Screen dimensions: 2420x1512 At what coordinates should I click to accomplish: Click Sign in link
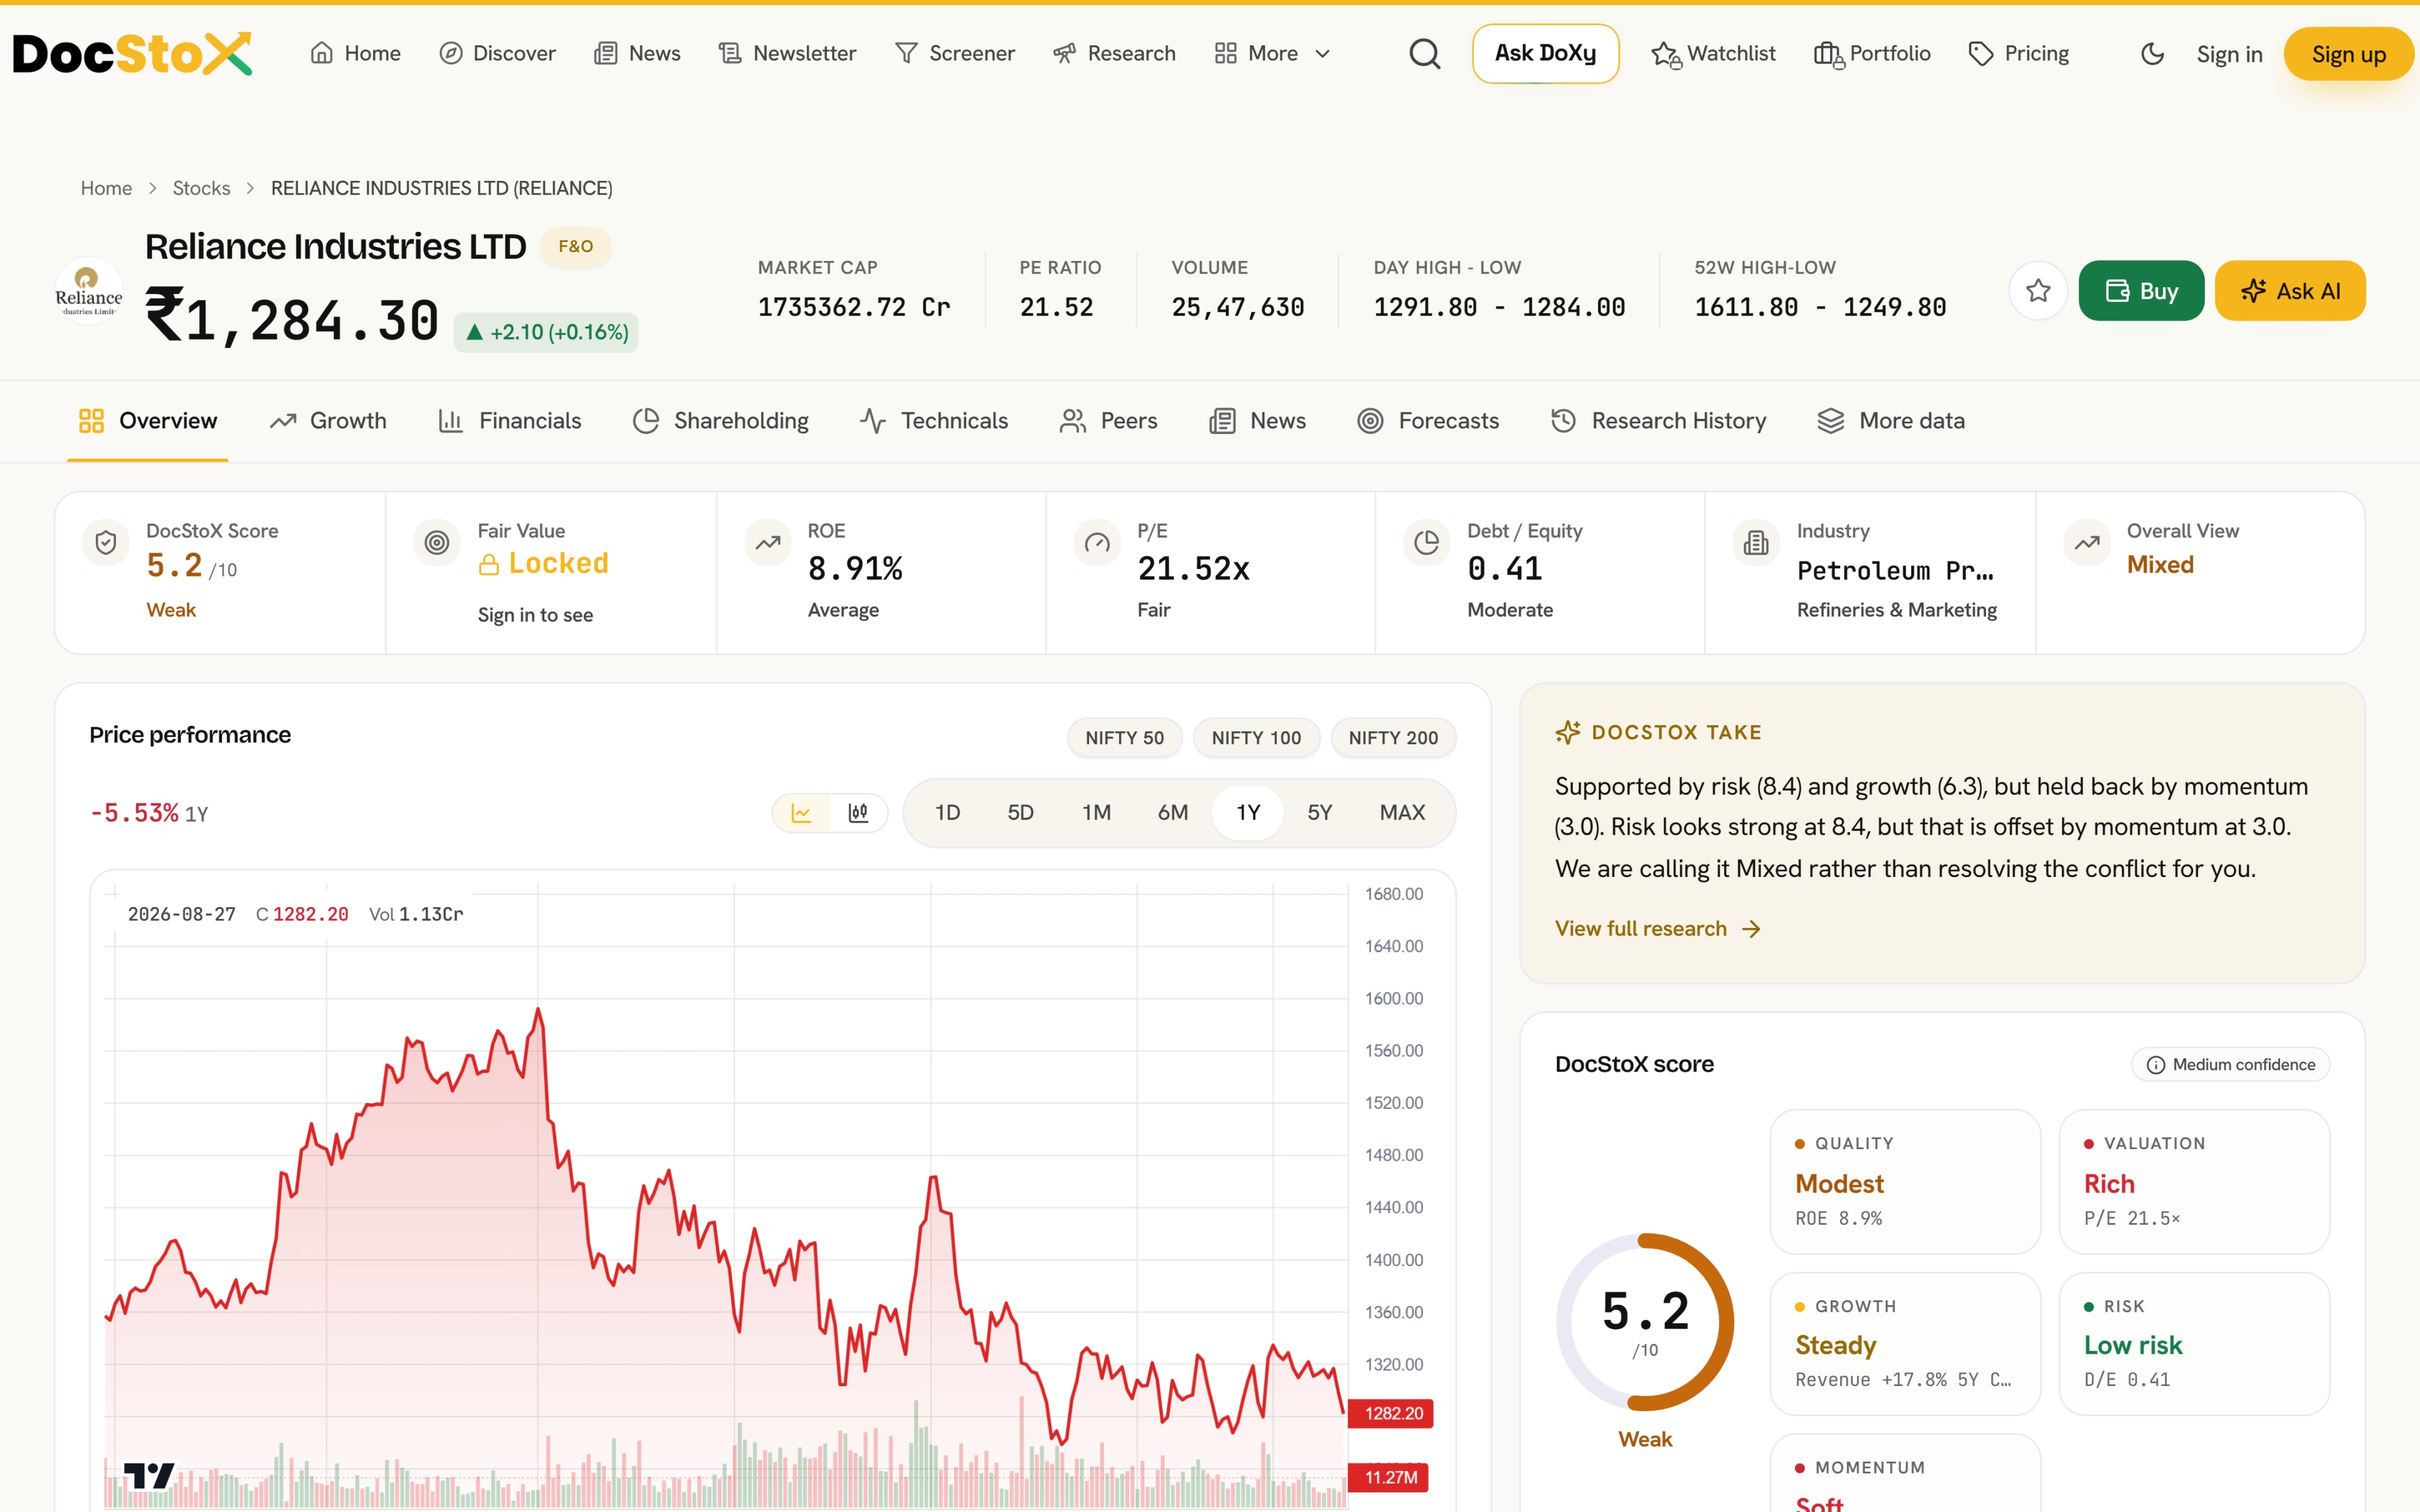(x=2229, y=54)
